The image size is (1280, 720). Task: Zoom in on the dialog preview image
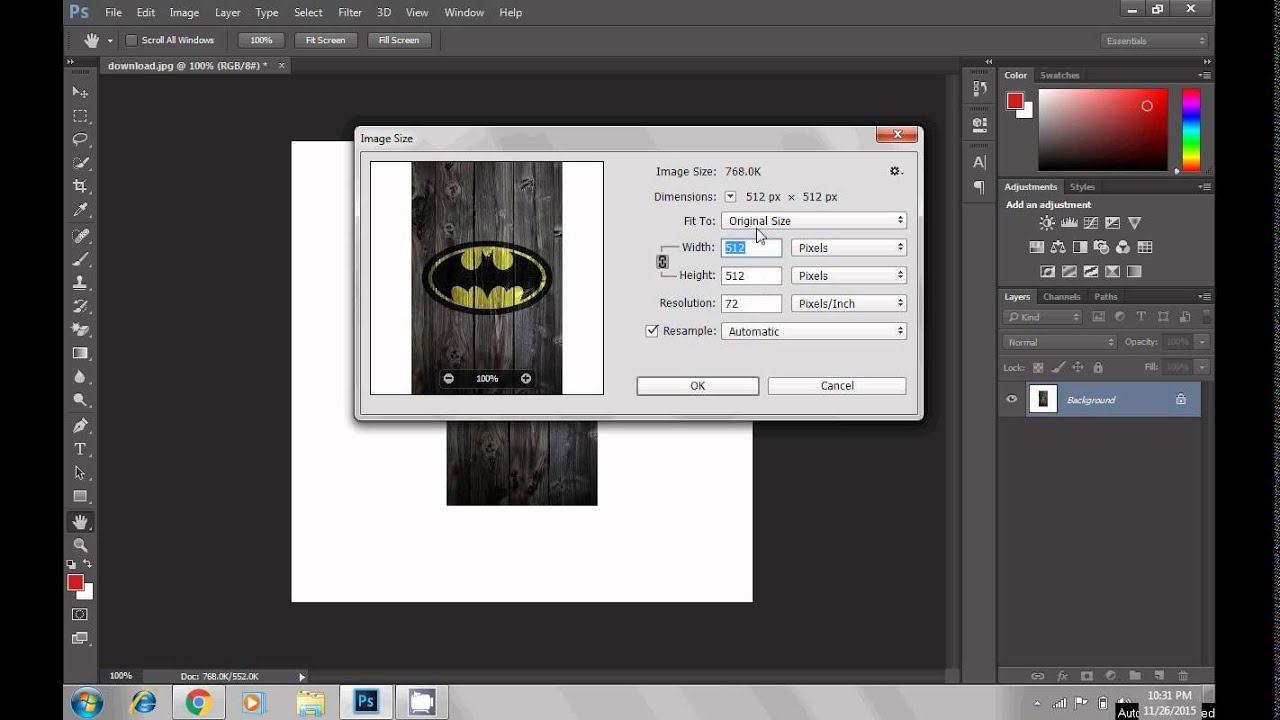pyautogui.click(x=526, y=379)
